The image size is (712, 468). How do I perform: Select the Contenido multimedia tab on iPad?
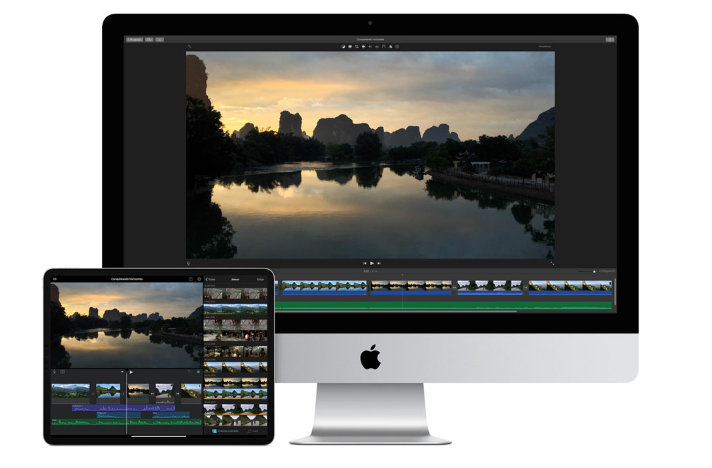click(x=224, y=431)
